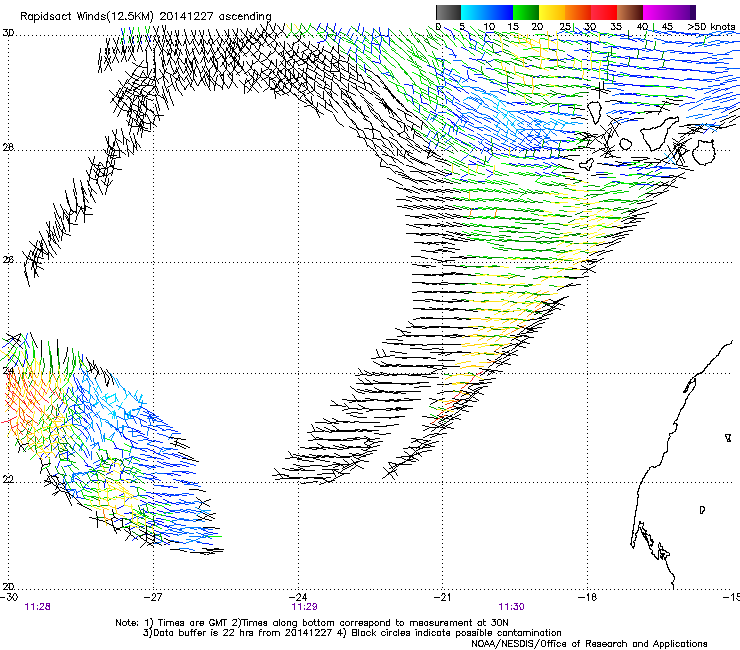Click the magenta 40-45 knots legend swatch
The width and height of the screenshot is (740, 650).
pos(656,12)
